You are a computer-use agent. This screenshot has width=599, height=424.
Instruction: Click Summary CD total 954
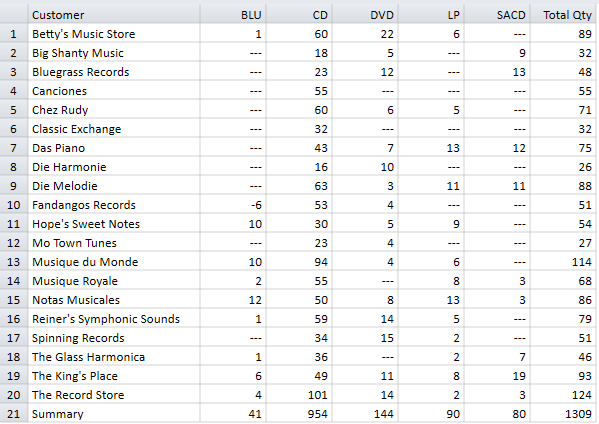pyautogui.click(x=299, y=414)
